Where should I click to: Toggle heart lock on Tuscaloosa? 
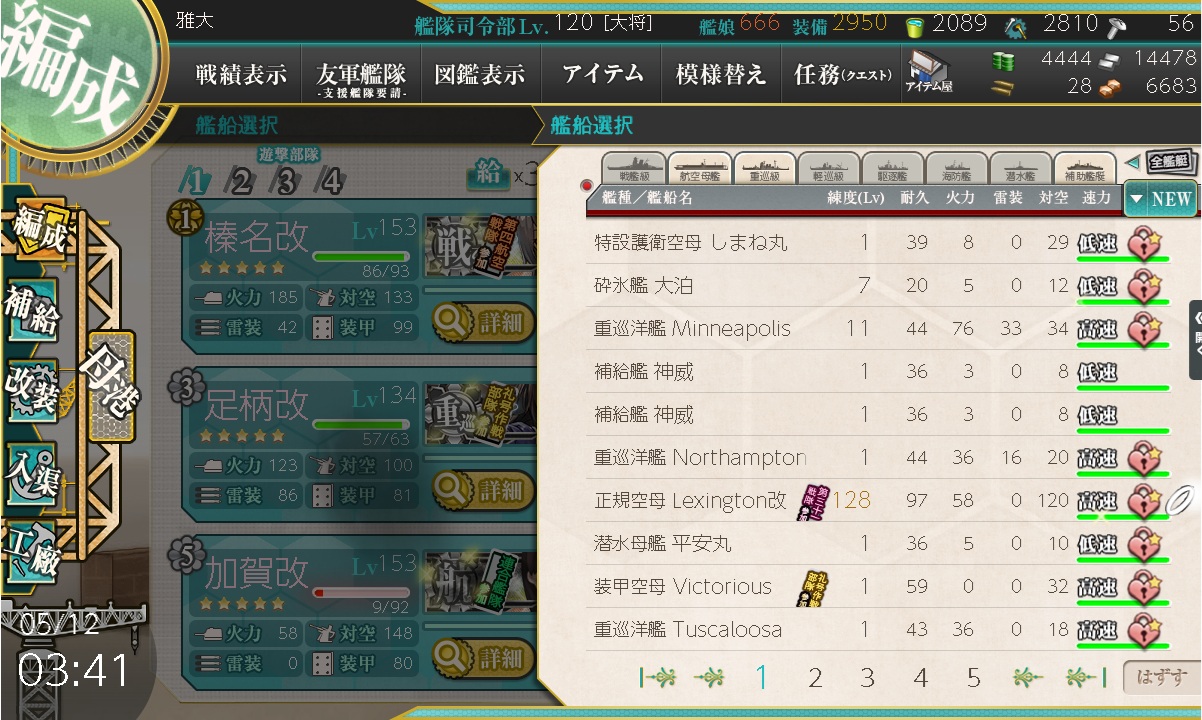tap(1143, 630)
